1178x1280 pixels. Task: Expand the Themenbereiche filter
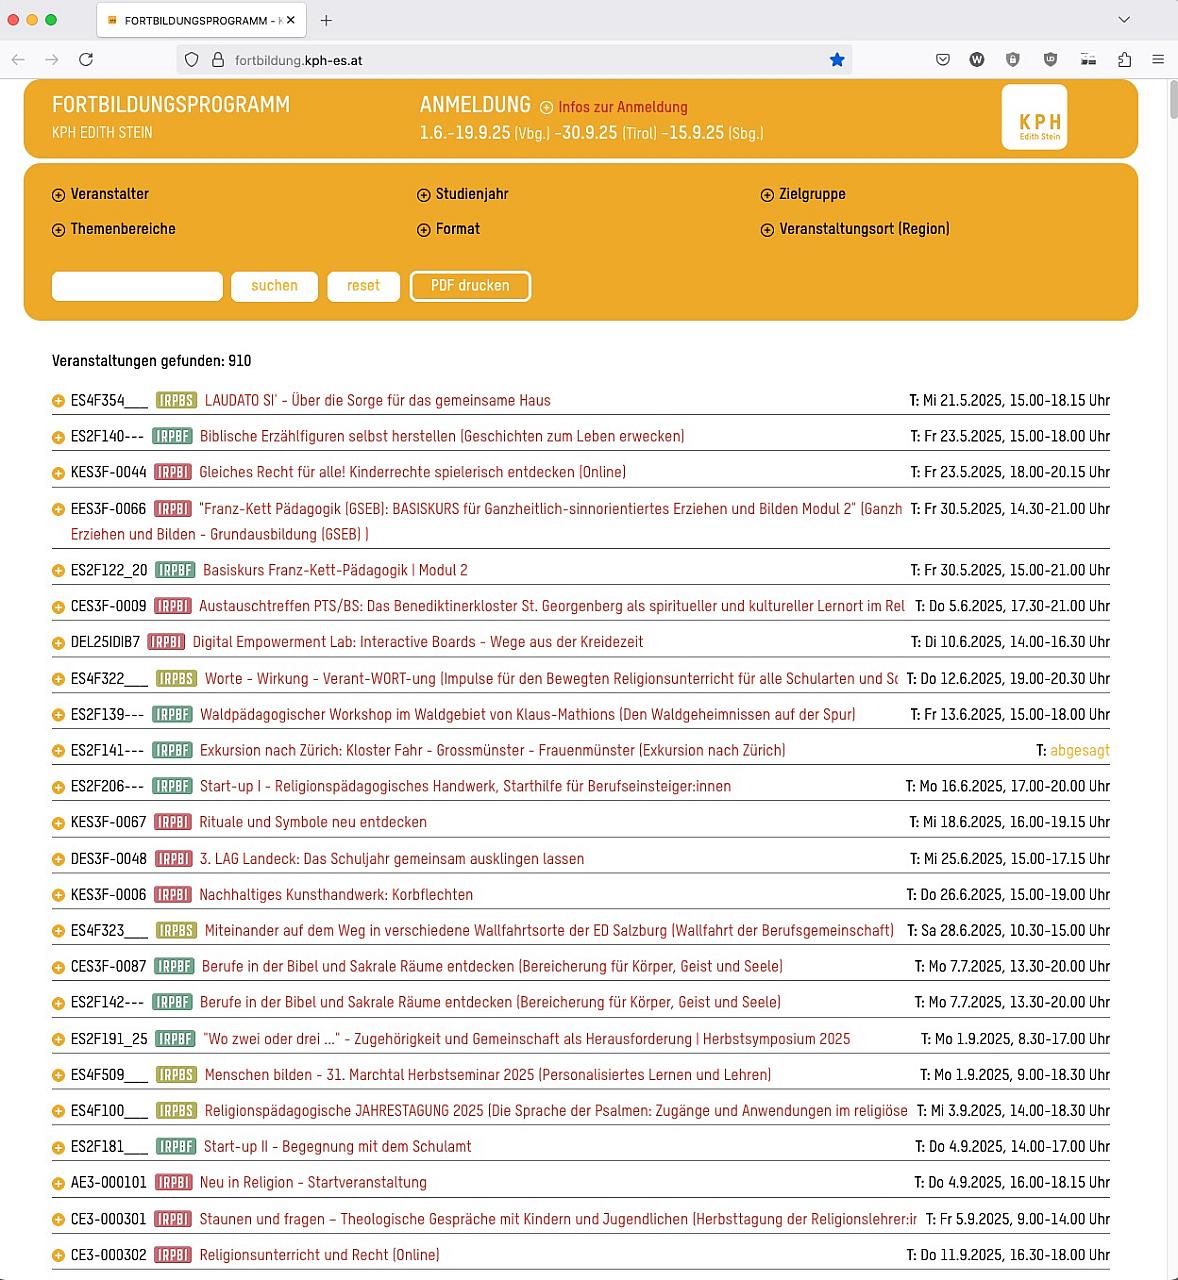coord(113,229)
